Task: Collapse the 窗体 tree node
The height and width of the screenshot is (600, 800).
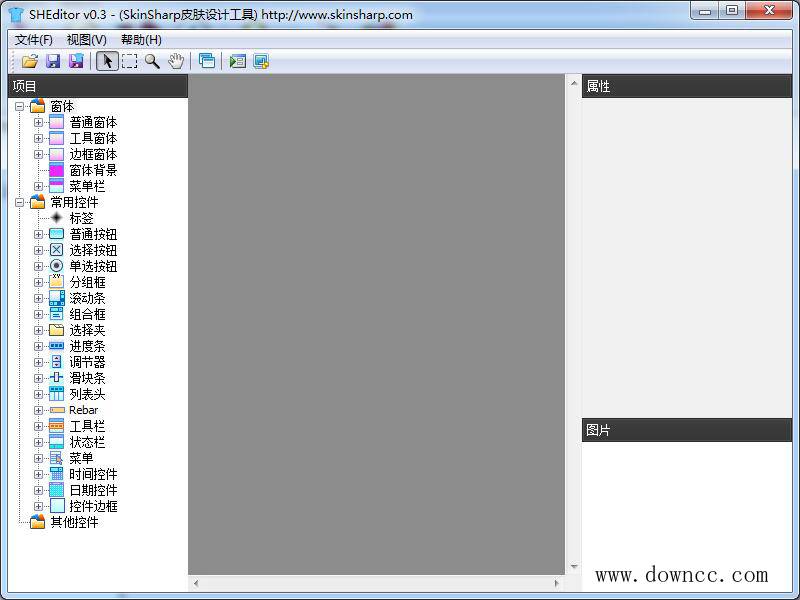Action: pyautogui.click(x=21, y=106)
